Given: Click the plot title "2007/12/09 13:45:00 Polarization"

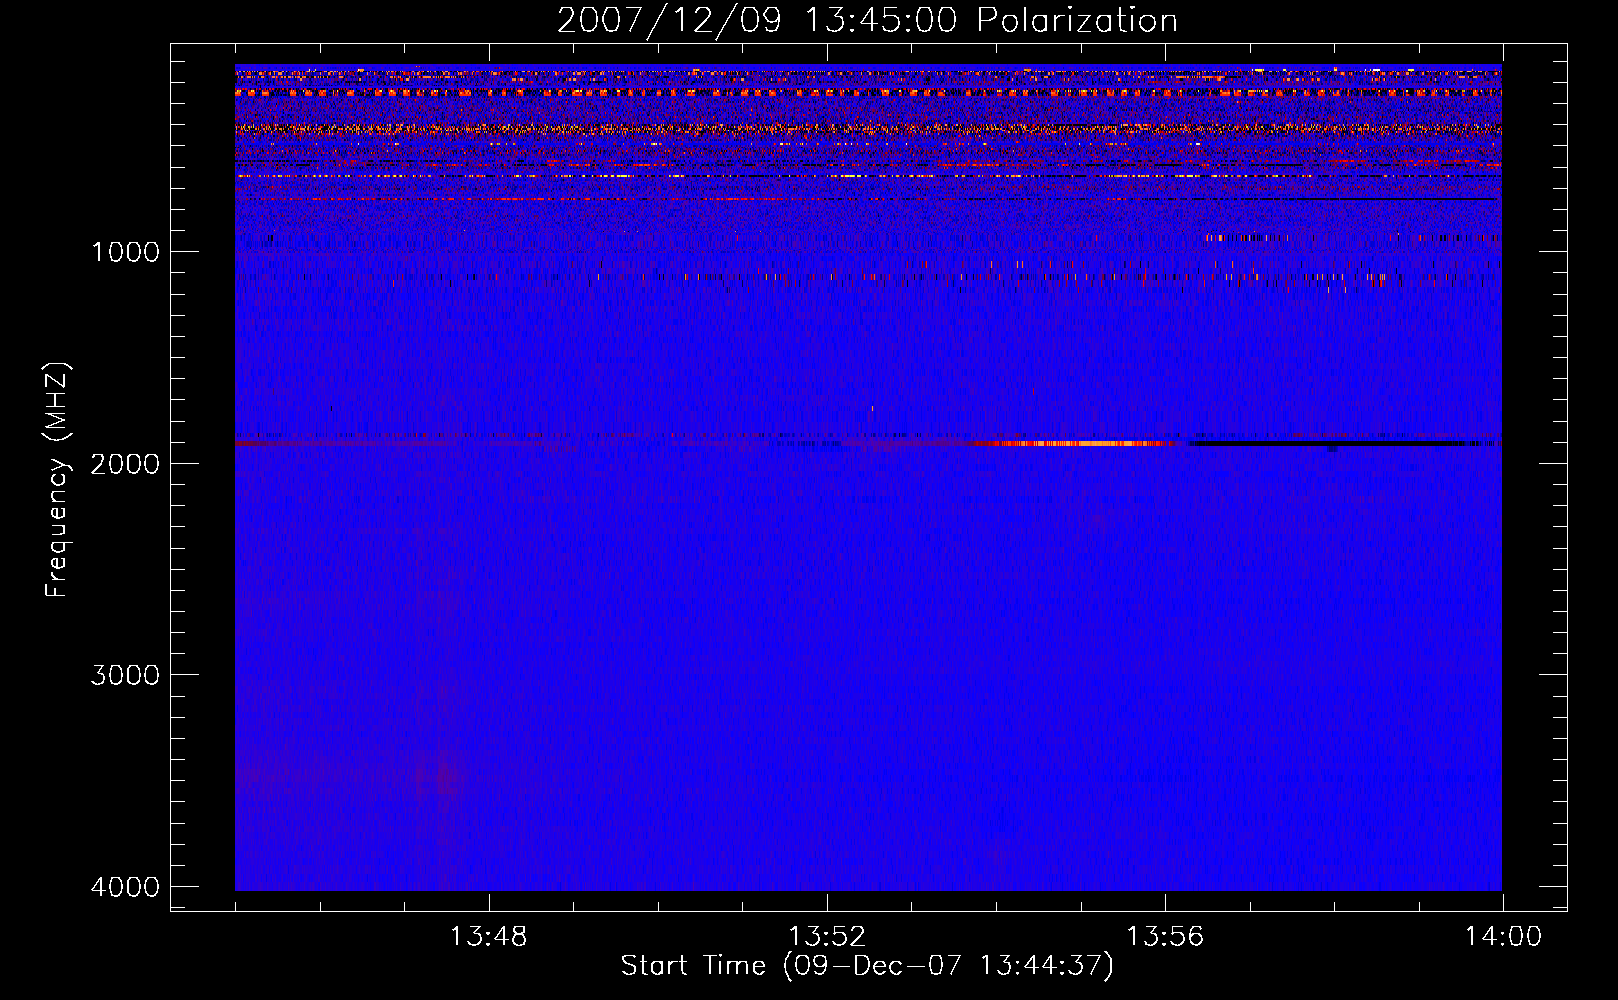Looking at the screenshot, I should coord(867,20).
